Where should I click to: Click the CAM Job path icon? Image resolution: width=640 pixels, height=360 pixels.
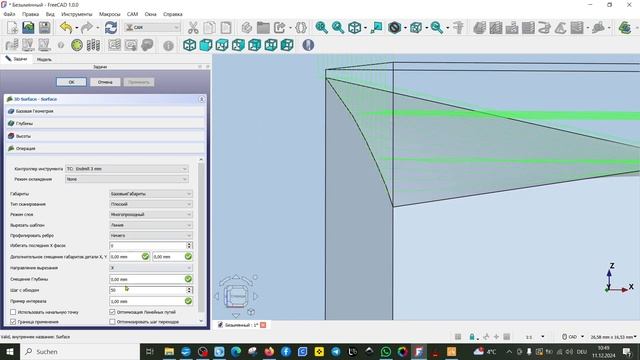click(x=12, y=45)
